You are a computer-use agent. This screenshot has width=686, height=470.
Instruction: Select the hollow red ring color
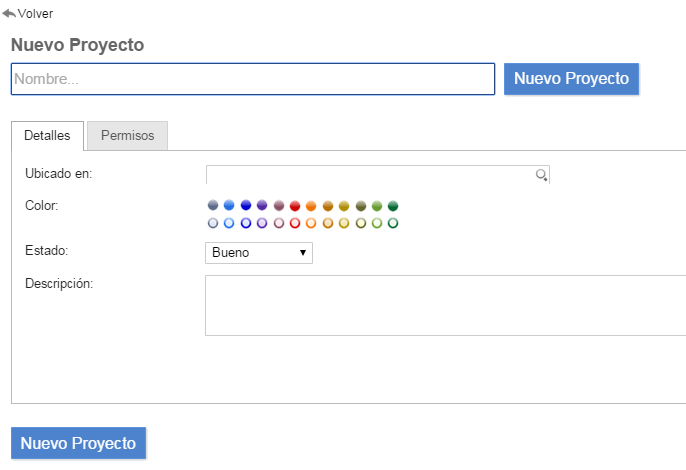[295, 223]
